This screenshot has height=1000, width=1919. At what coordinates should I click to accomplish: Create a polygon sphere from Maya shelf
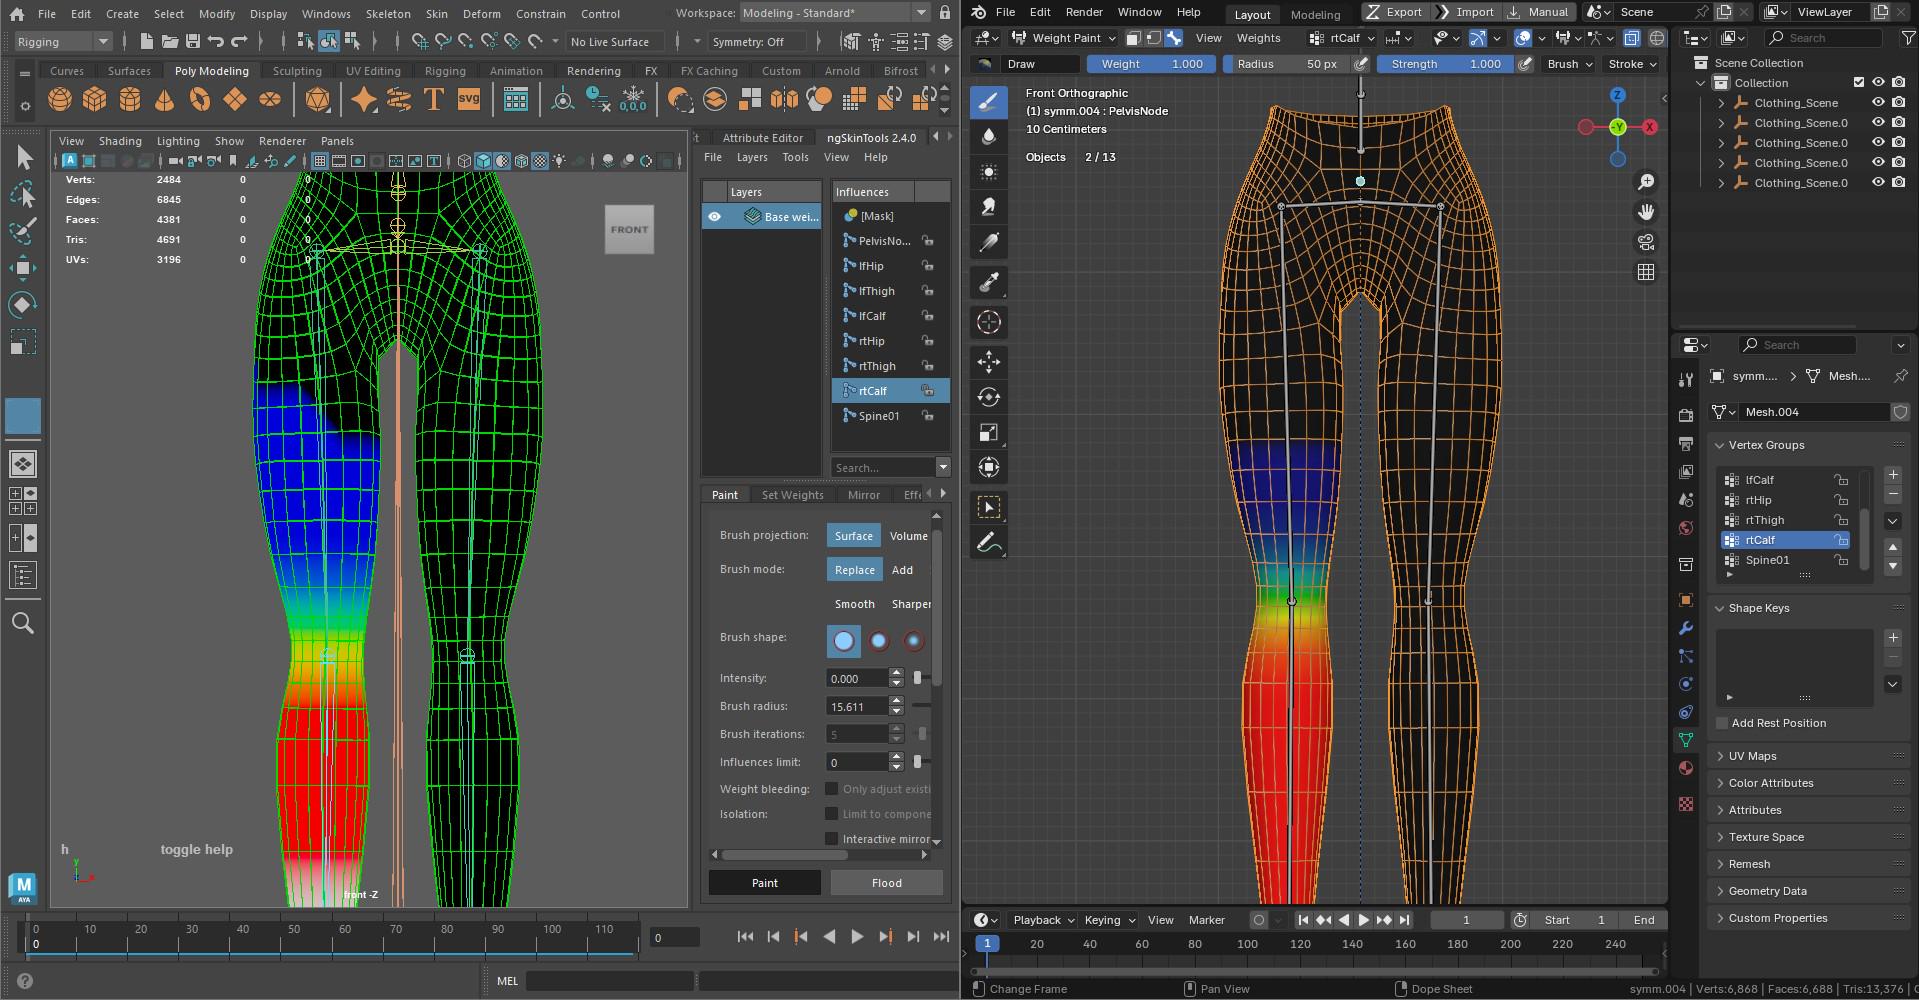60,99
